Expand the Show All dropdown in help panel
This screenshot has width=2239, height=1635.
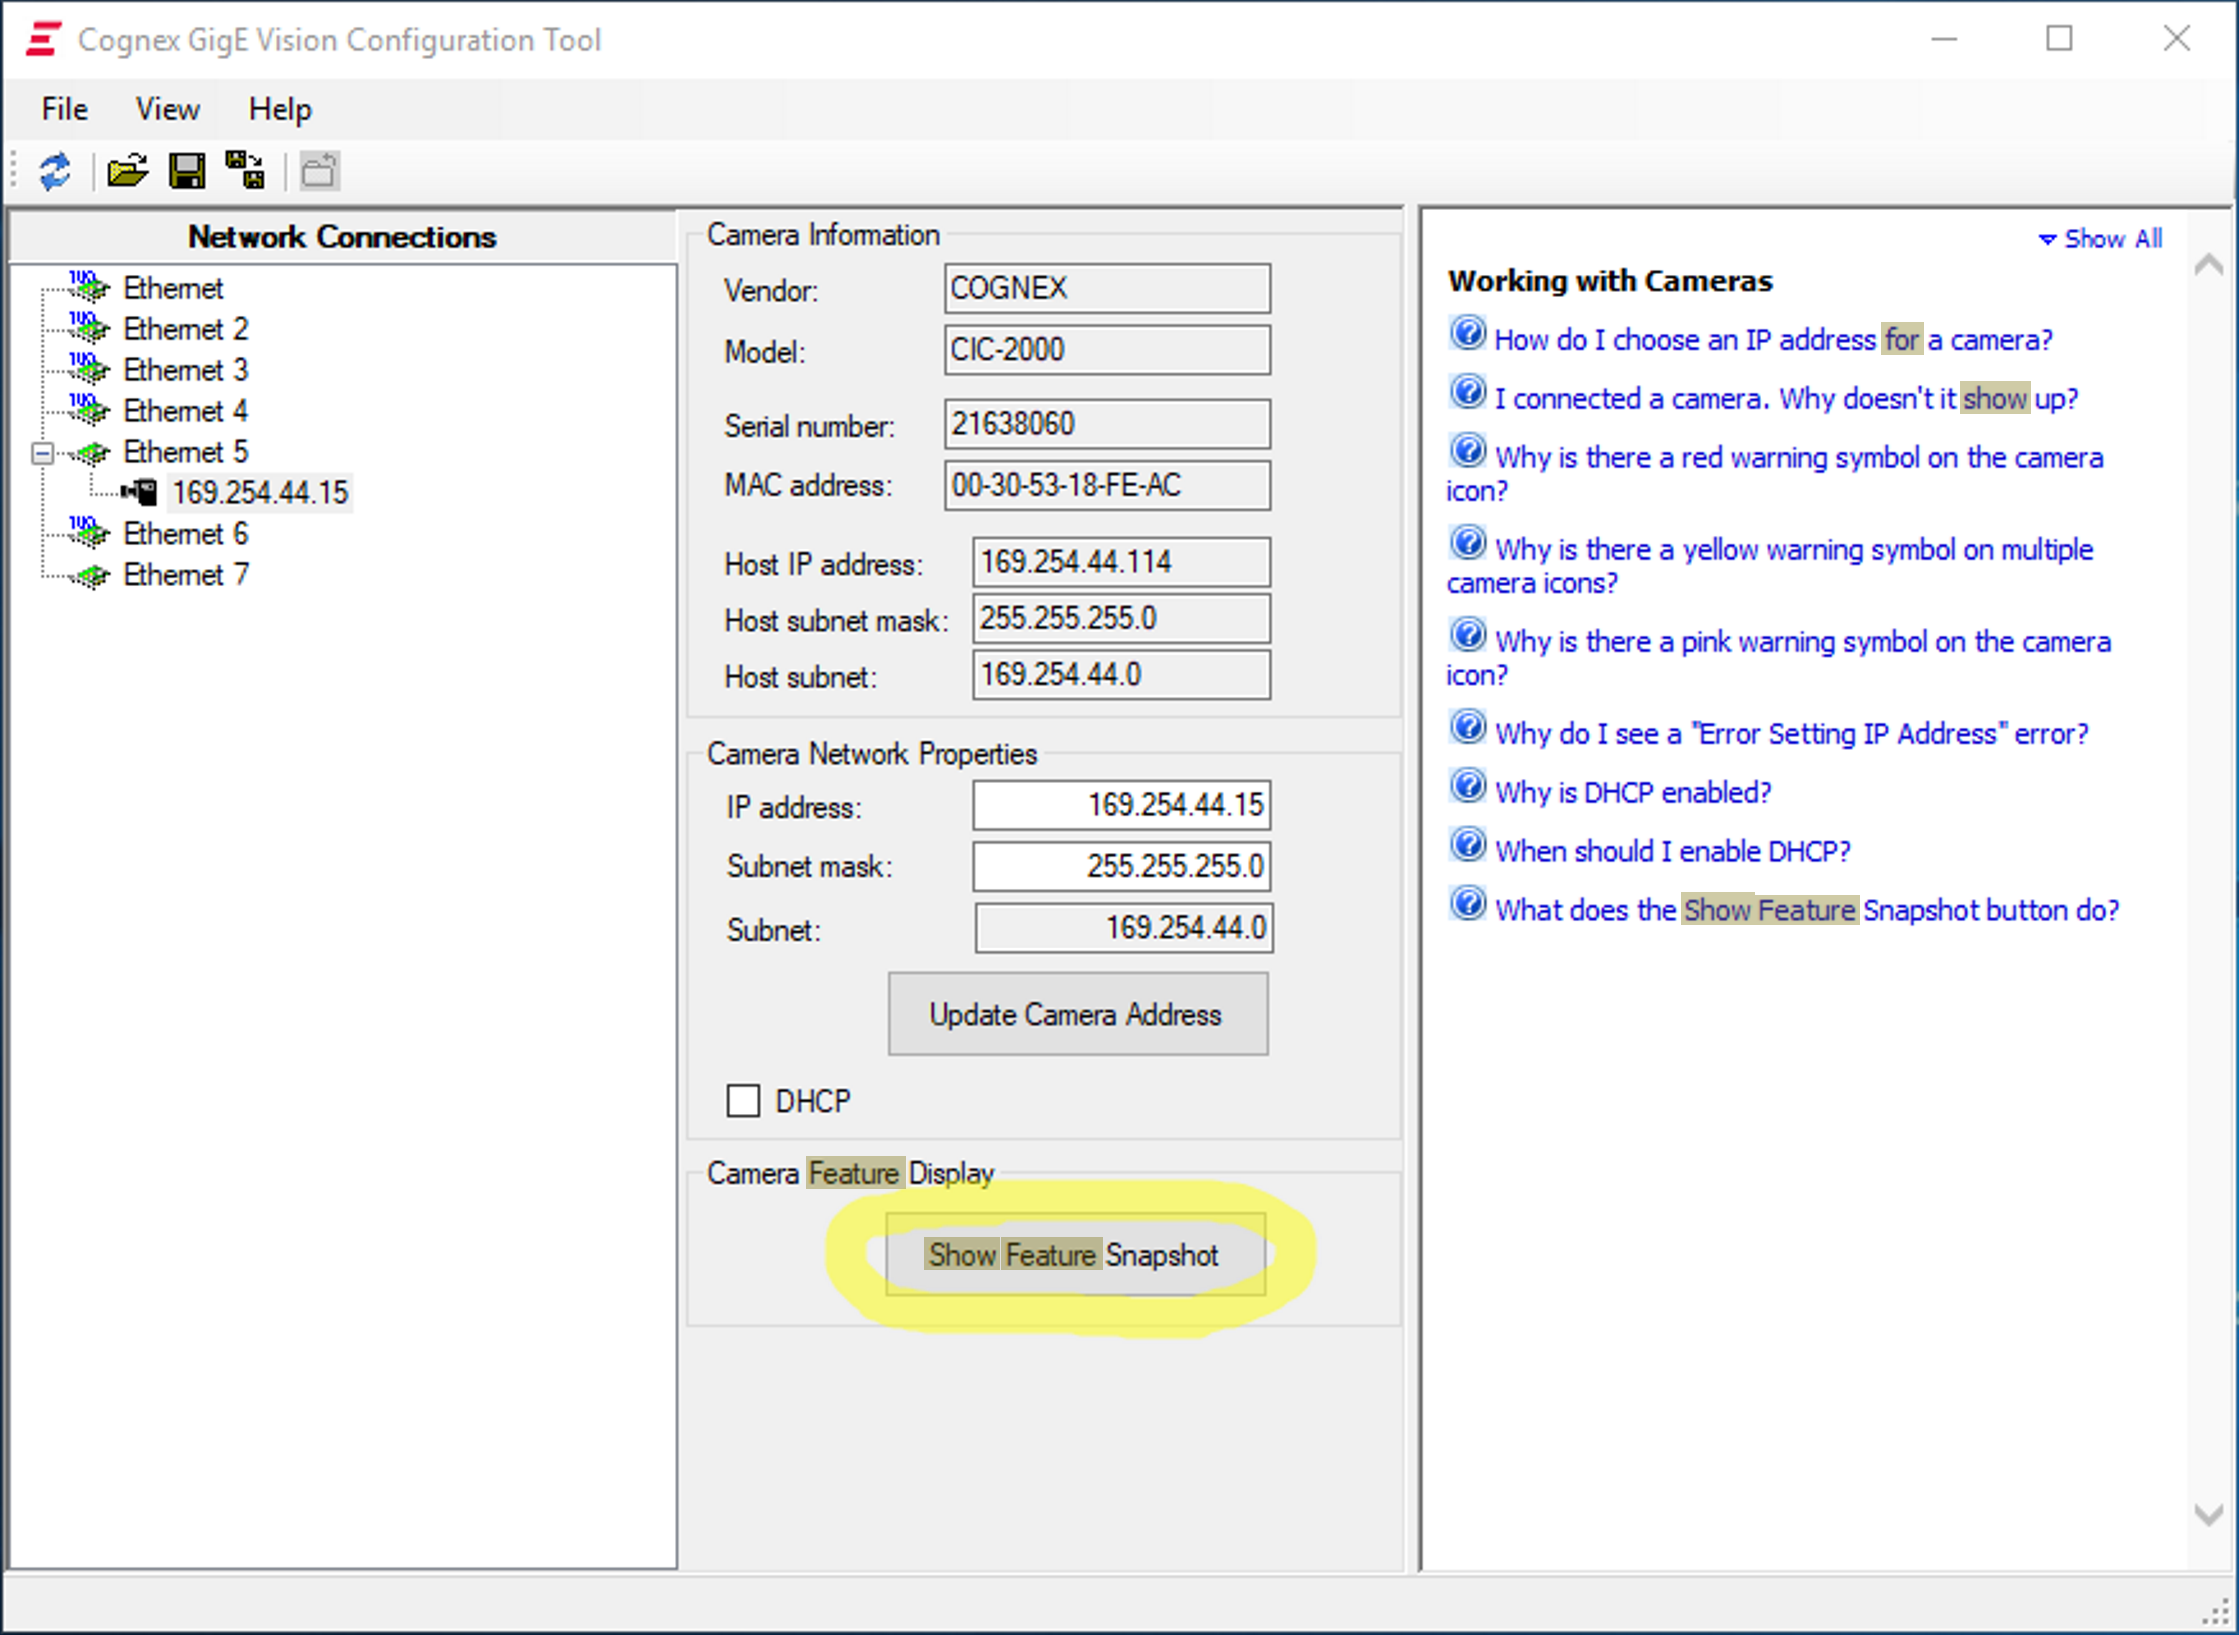coord(2097,238)
